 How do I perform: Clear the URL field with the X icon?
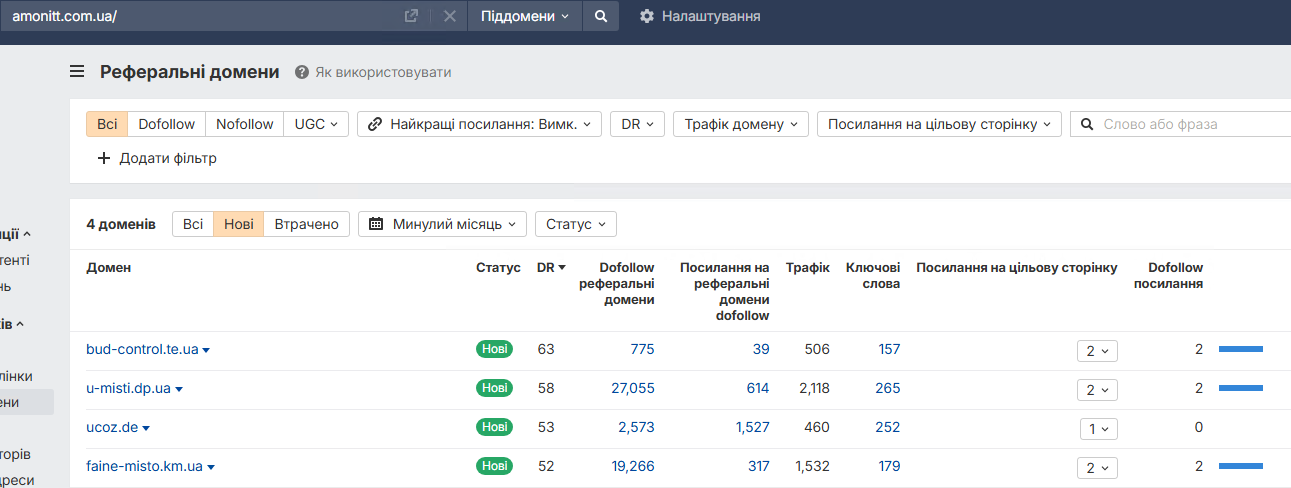coord(449,16)
